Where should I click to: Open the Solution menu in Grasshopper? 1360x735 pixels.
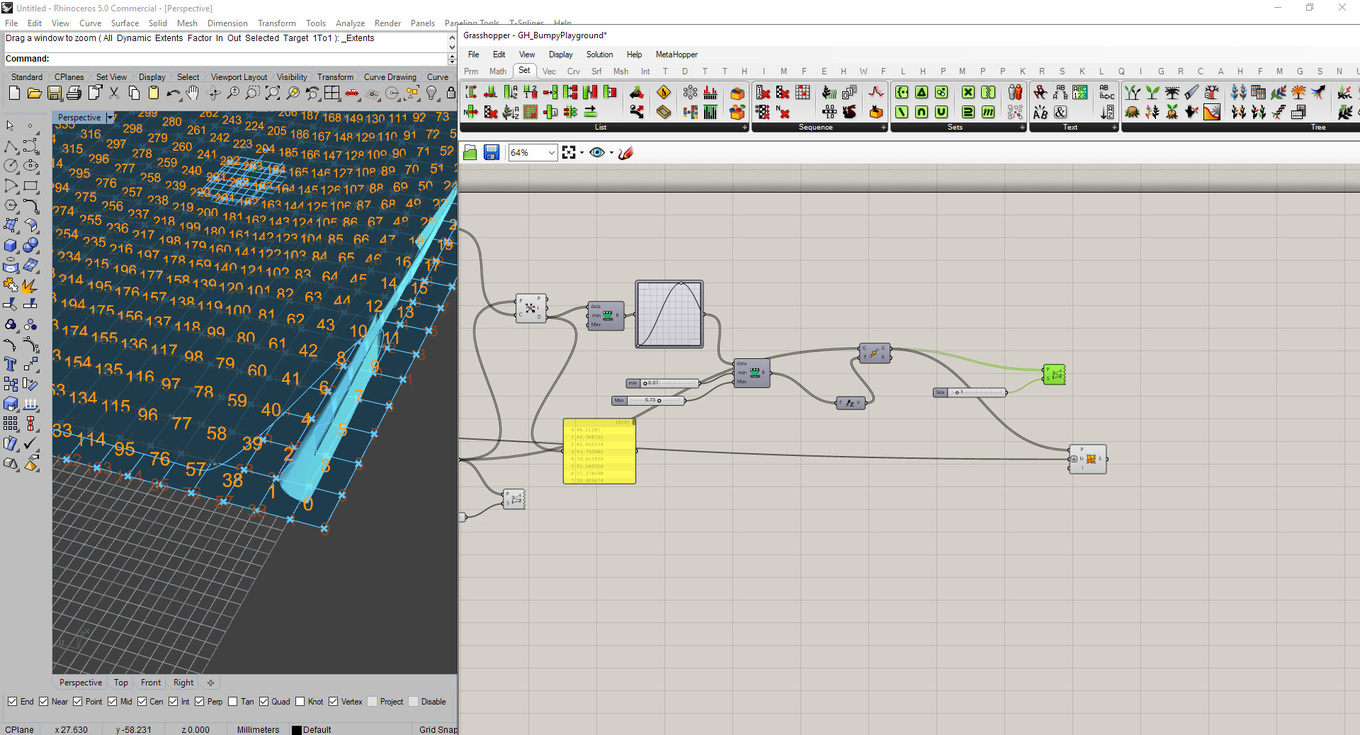click(599, 54)
